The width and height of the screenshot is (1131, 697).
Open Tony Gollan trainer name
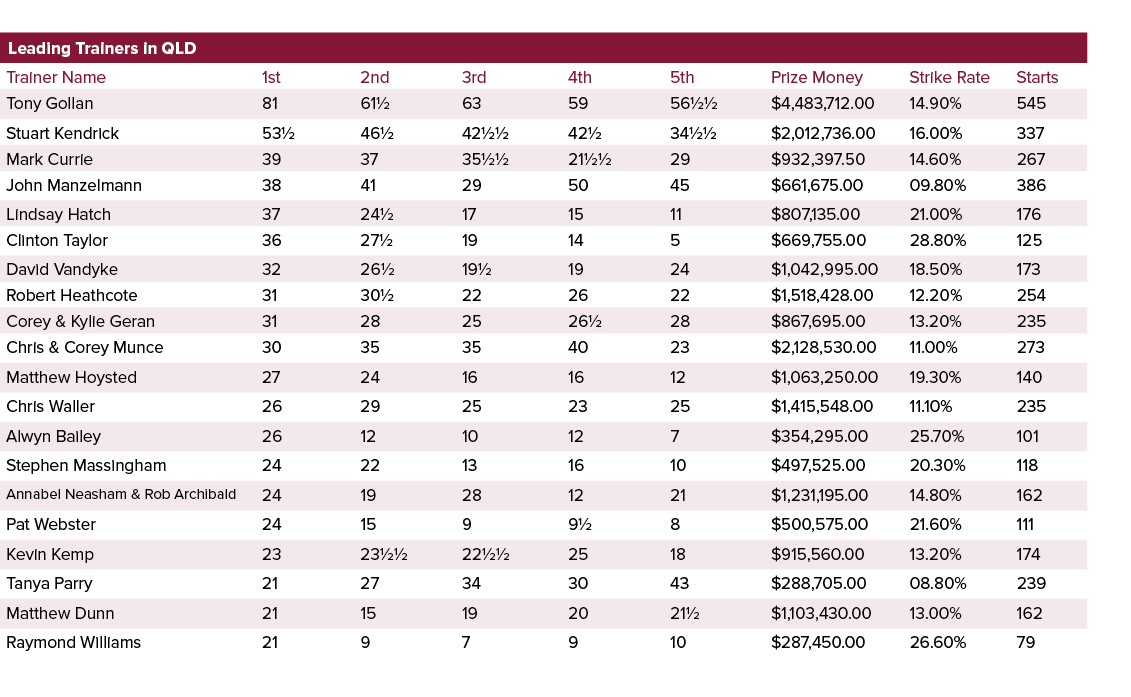(50, 103)
